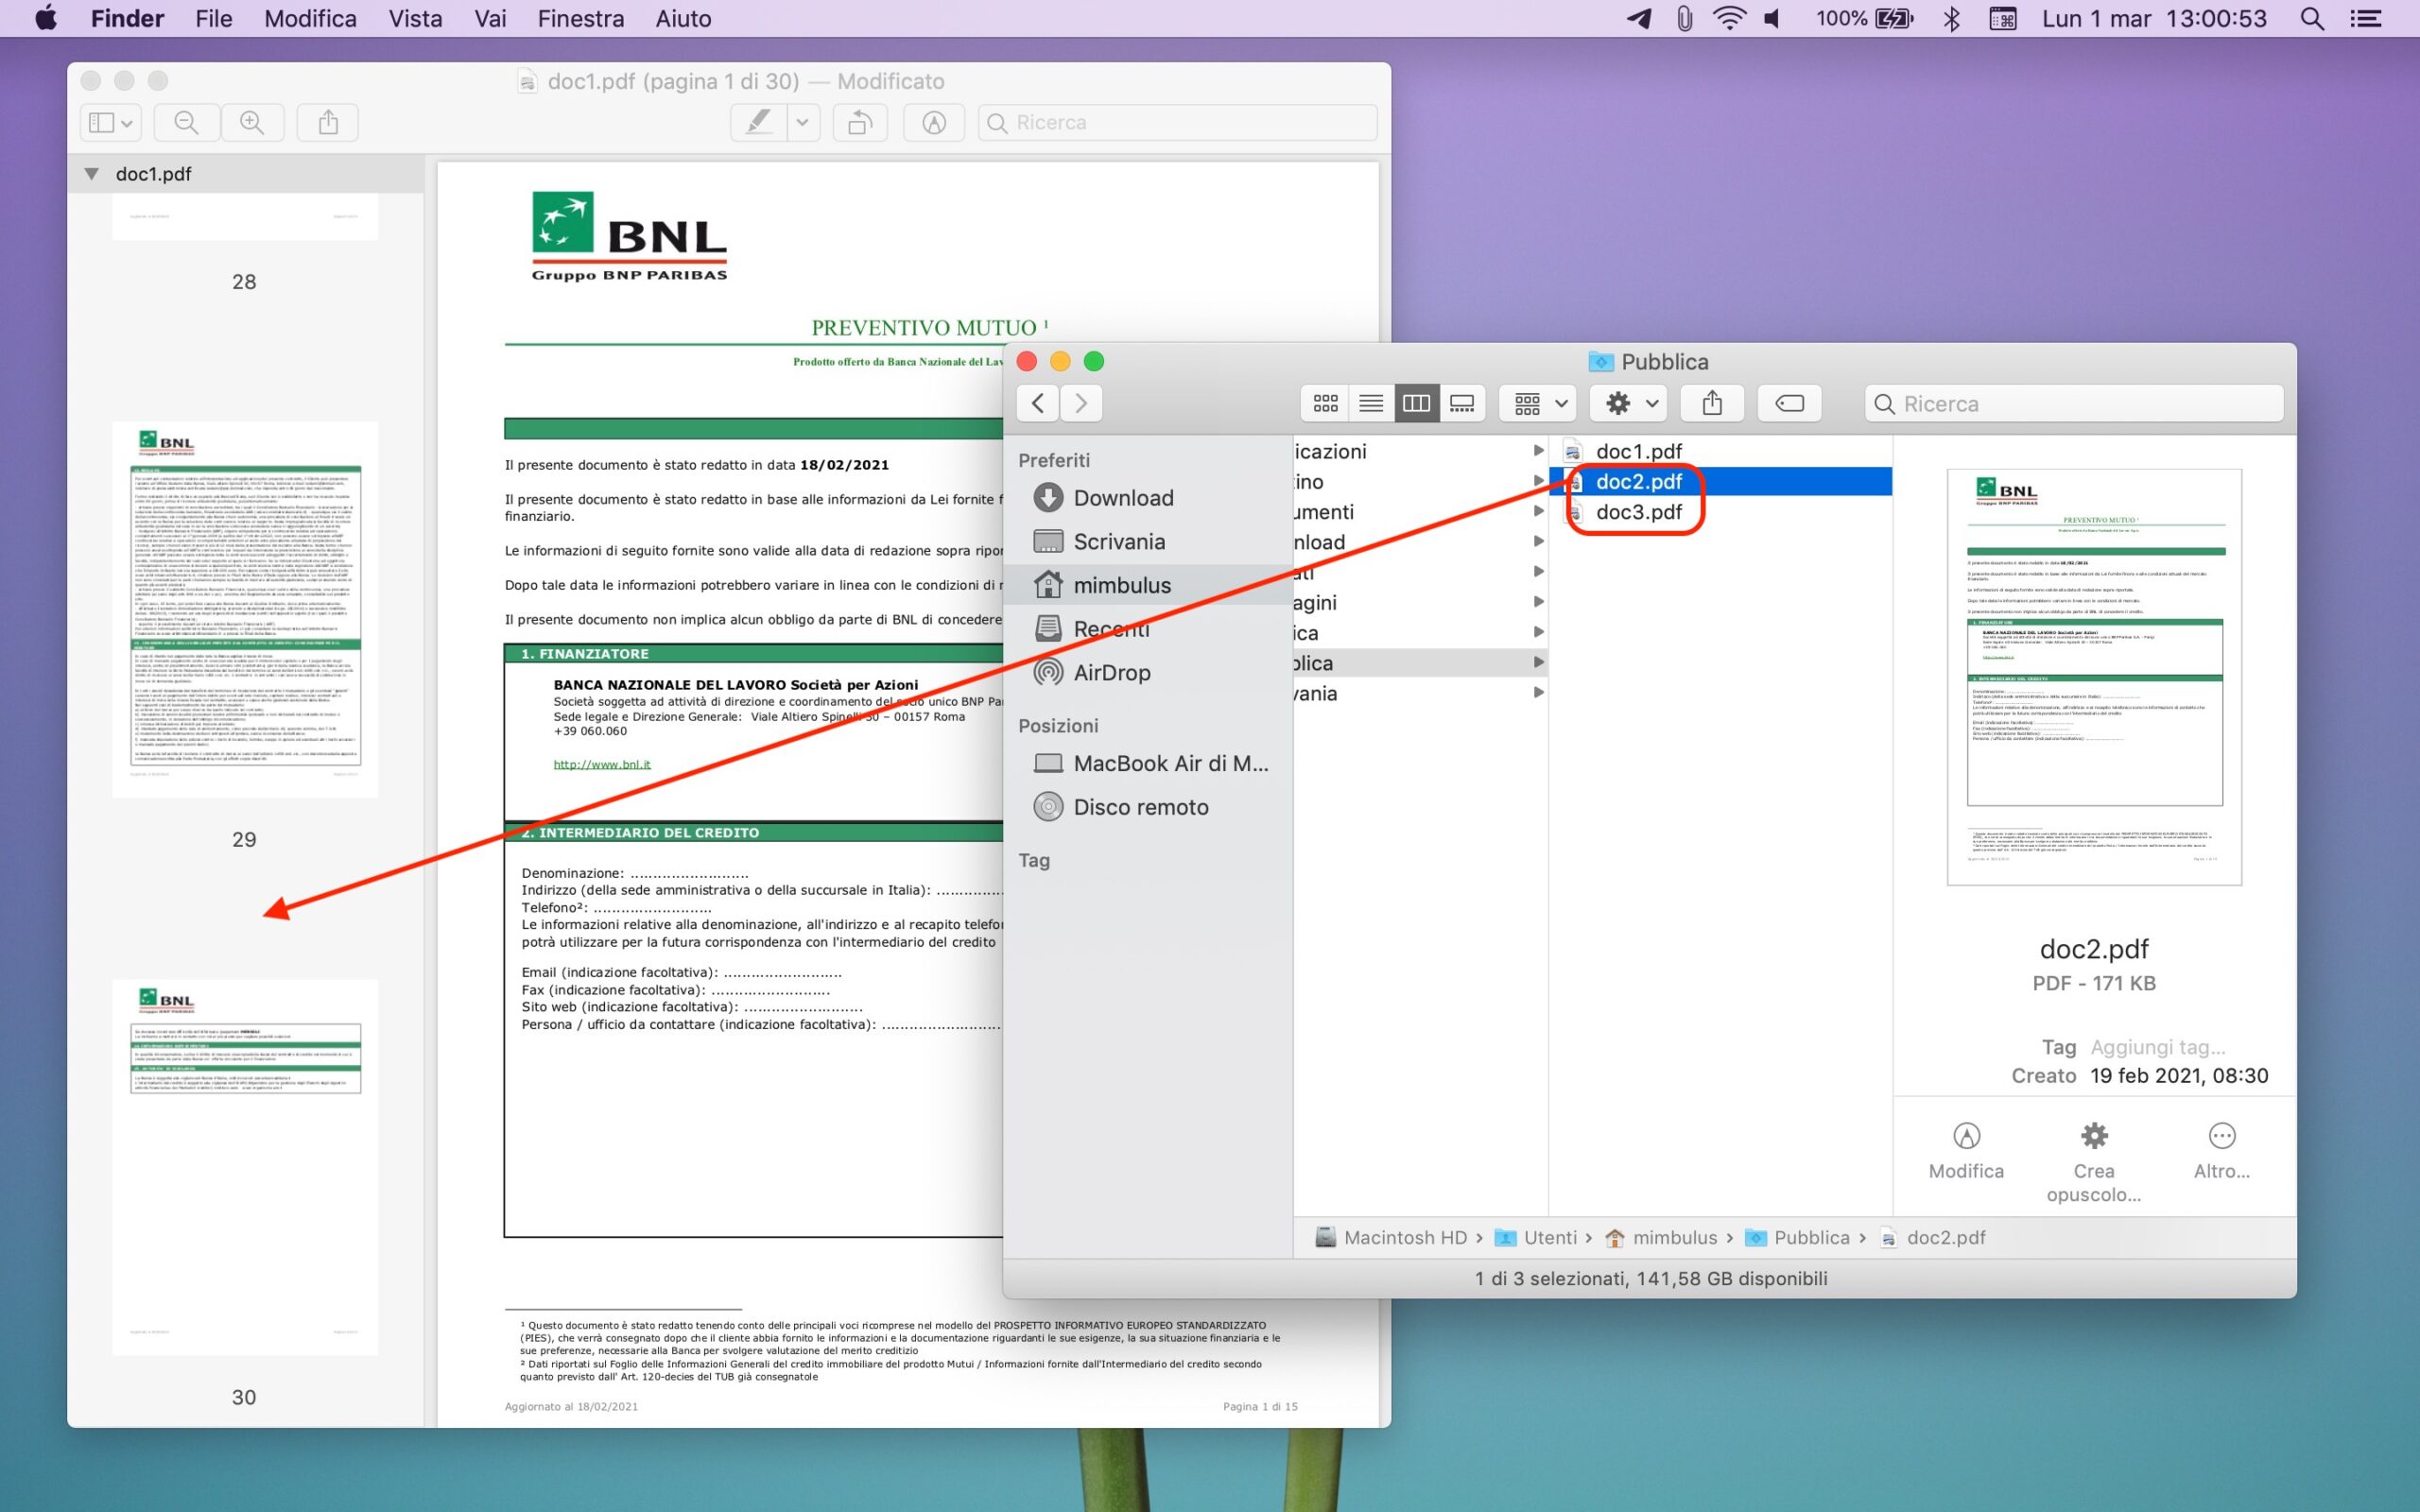The width and height of the screenshot is (2420, 1512).
Task: Click Aggiungi tag field in preview pane
Action: (2157, 1047)
